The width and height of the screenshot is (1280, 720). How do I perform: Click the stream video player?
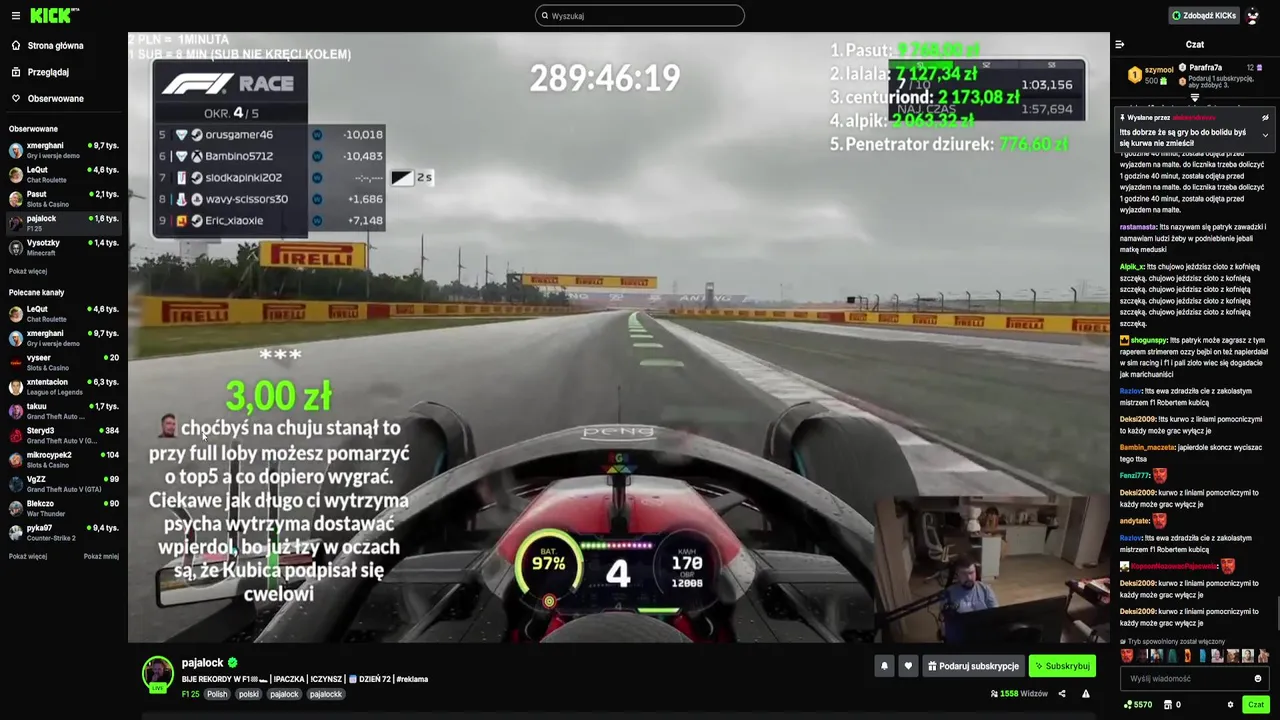coord(618,337)
